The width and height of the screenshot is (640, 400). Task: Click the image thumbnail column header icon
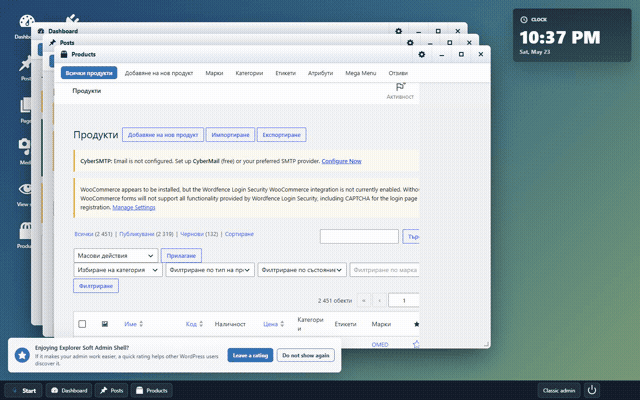click(105, 324)
